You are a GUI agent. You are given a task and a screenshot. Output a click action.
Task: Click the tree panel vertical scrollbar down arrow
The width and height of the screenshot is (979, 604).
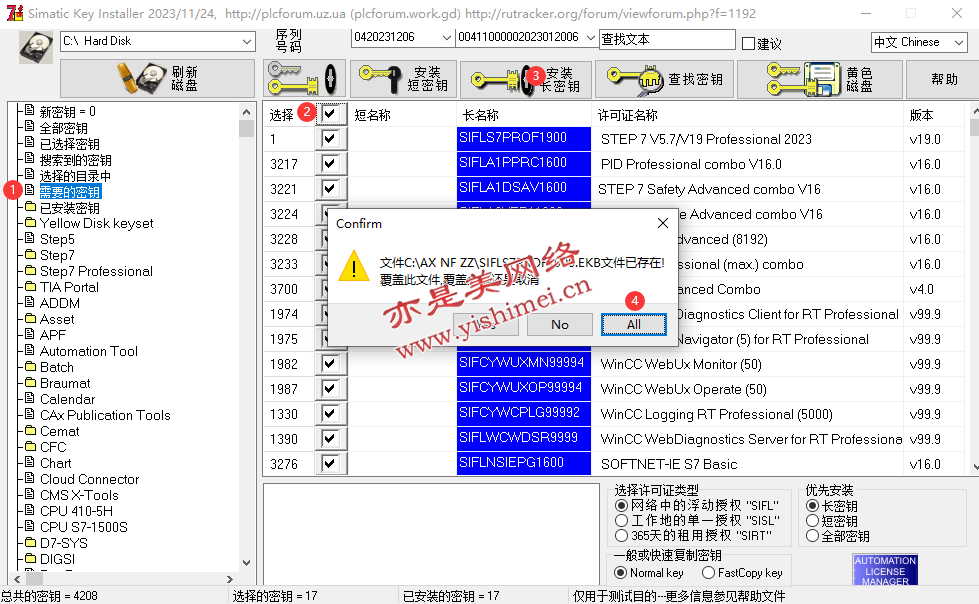[x=247, y=562]
